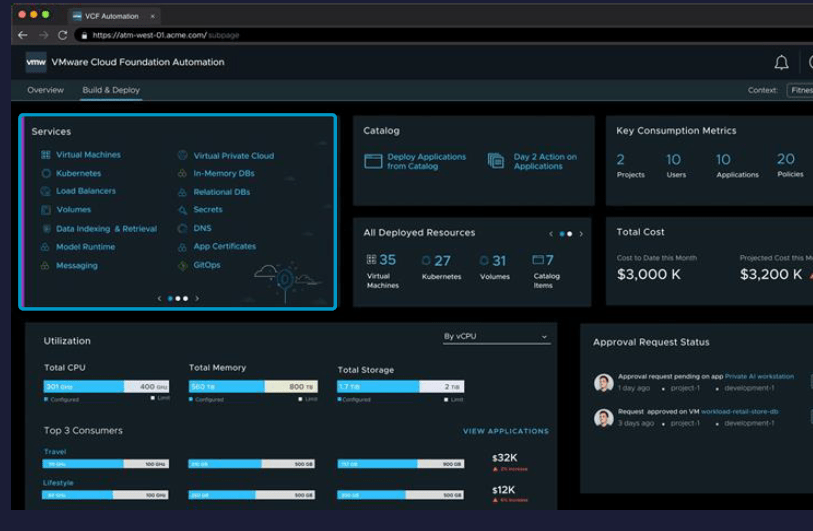Click the VIEW APPLICATIONS link
Viewport: 813px width, 531px height.
(x=505, y=431)
